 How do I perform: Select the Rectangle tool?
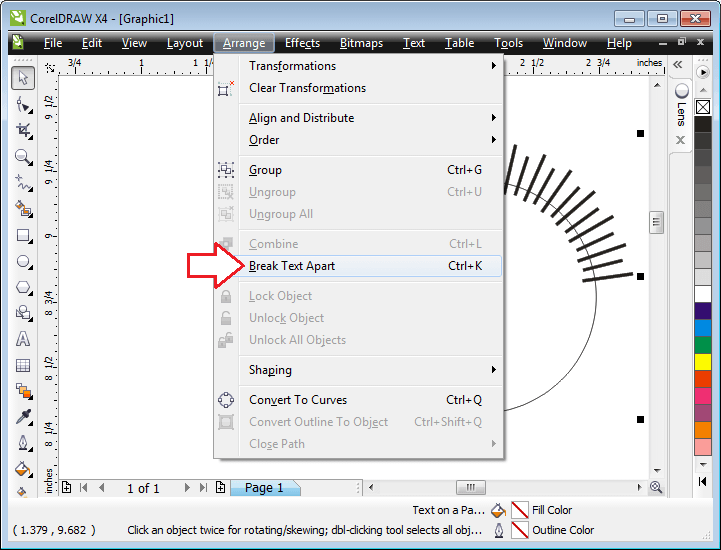coord(23,236)
